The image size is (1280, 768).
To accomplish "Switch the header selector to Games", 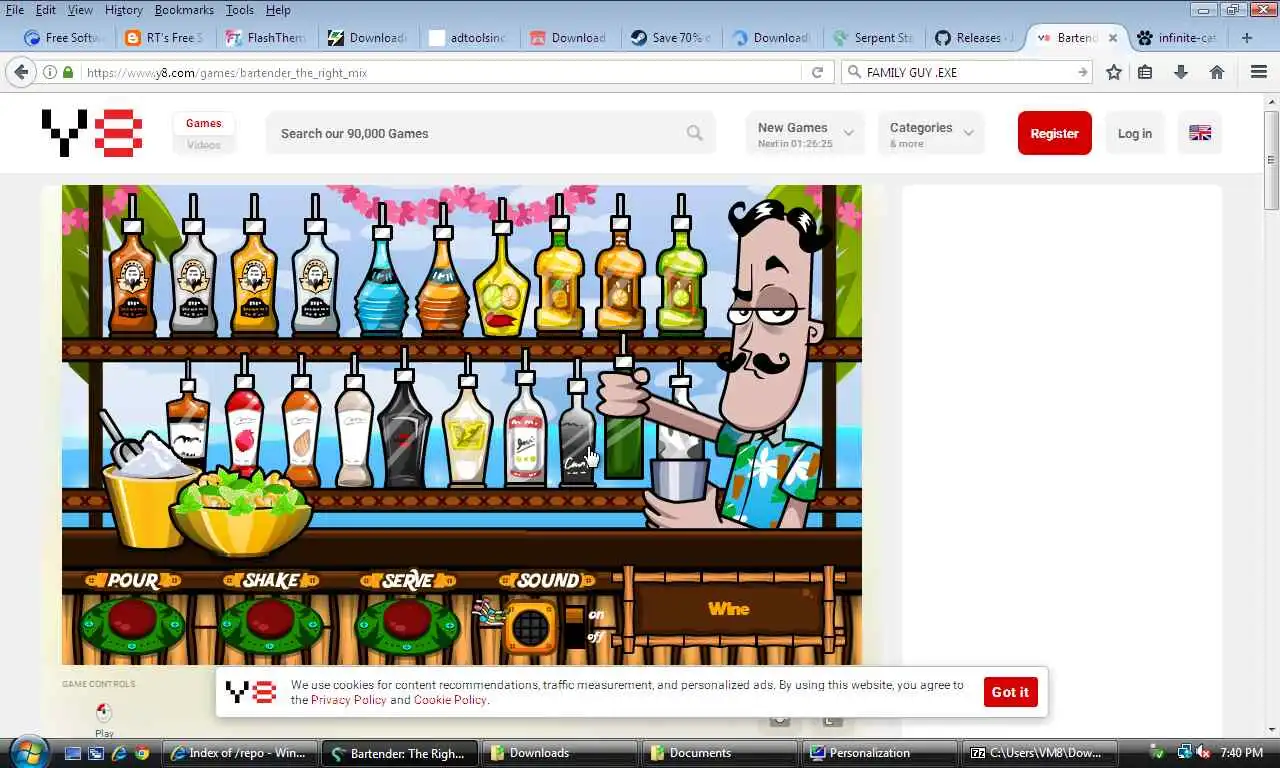I will (203, 123).
